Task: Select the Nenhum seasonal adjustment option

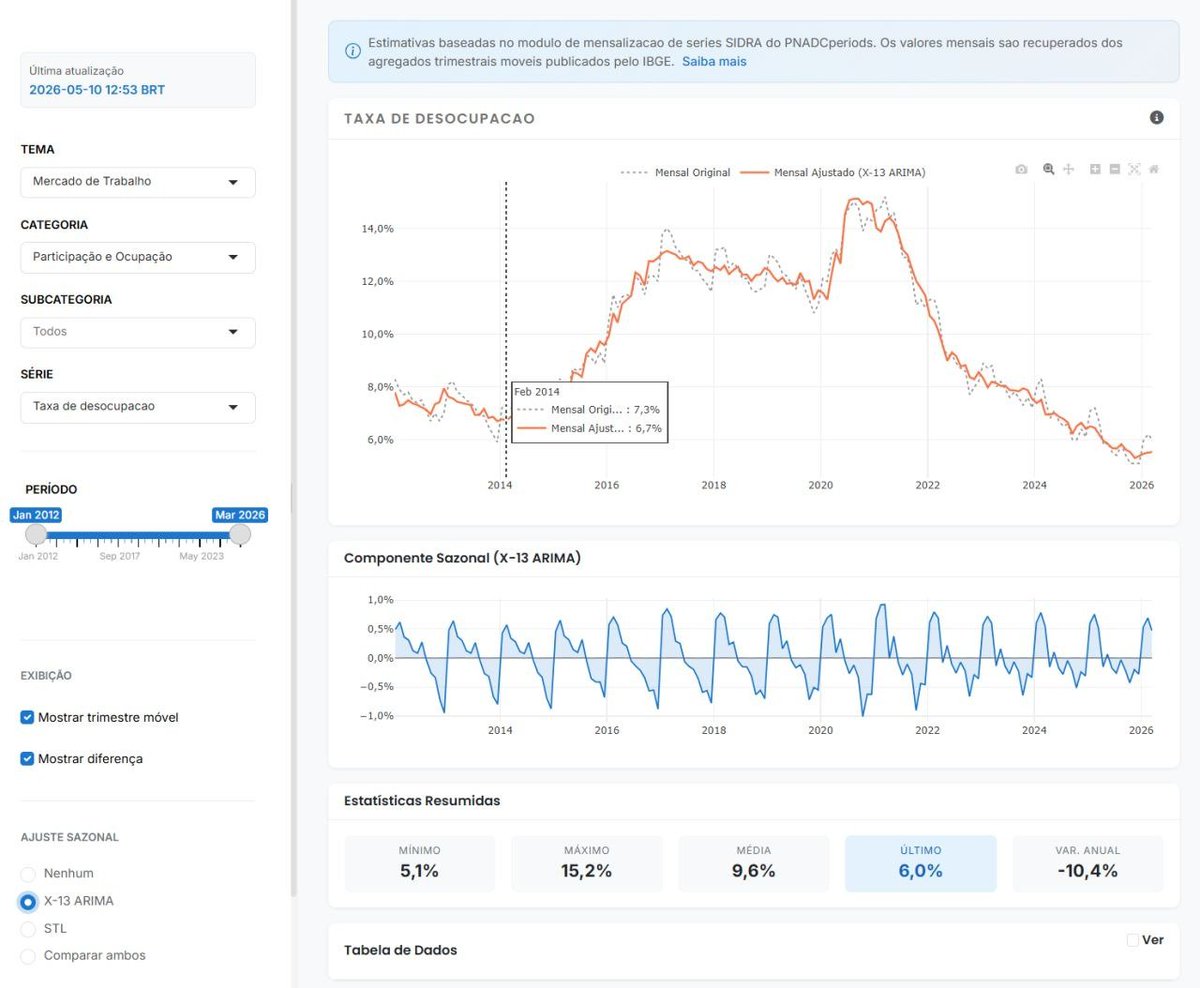Action: [x=28, y=874]
